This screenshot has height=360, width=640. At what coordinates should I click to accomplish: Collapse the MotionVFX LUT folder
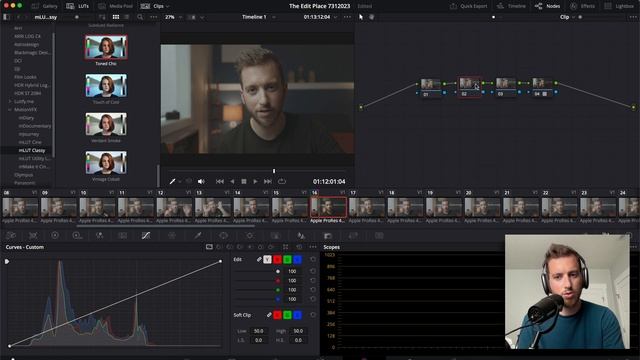[10, 109]
